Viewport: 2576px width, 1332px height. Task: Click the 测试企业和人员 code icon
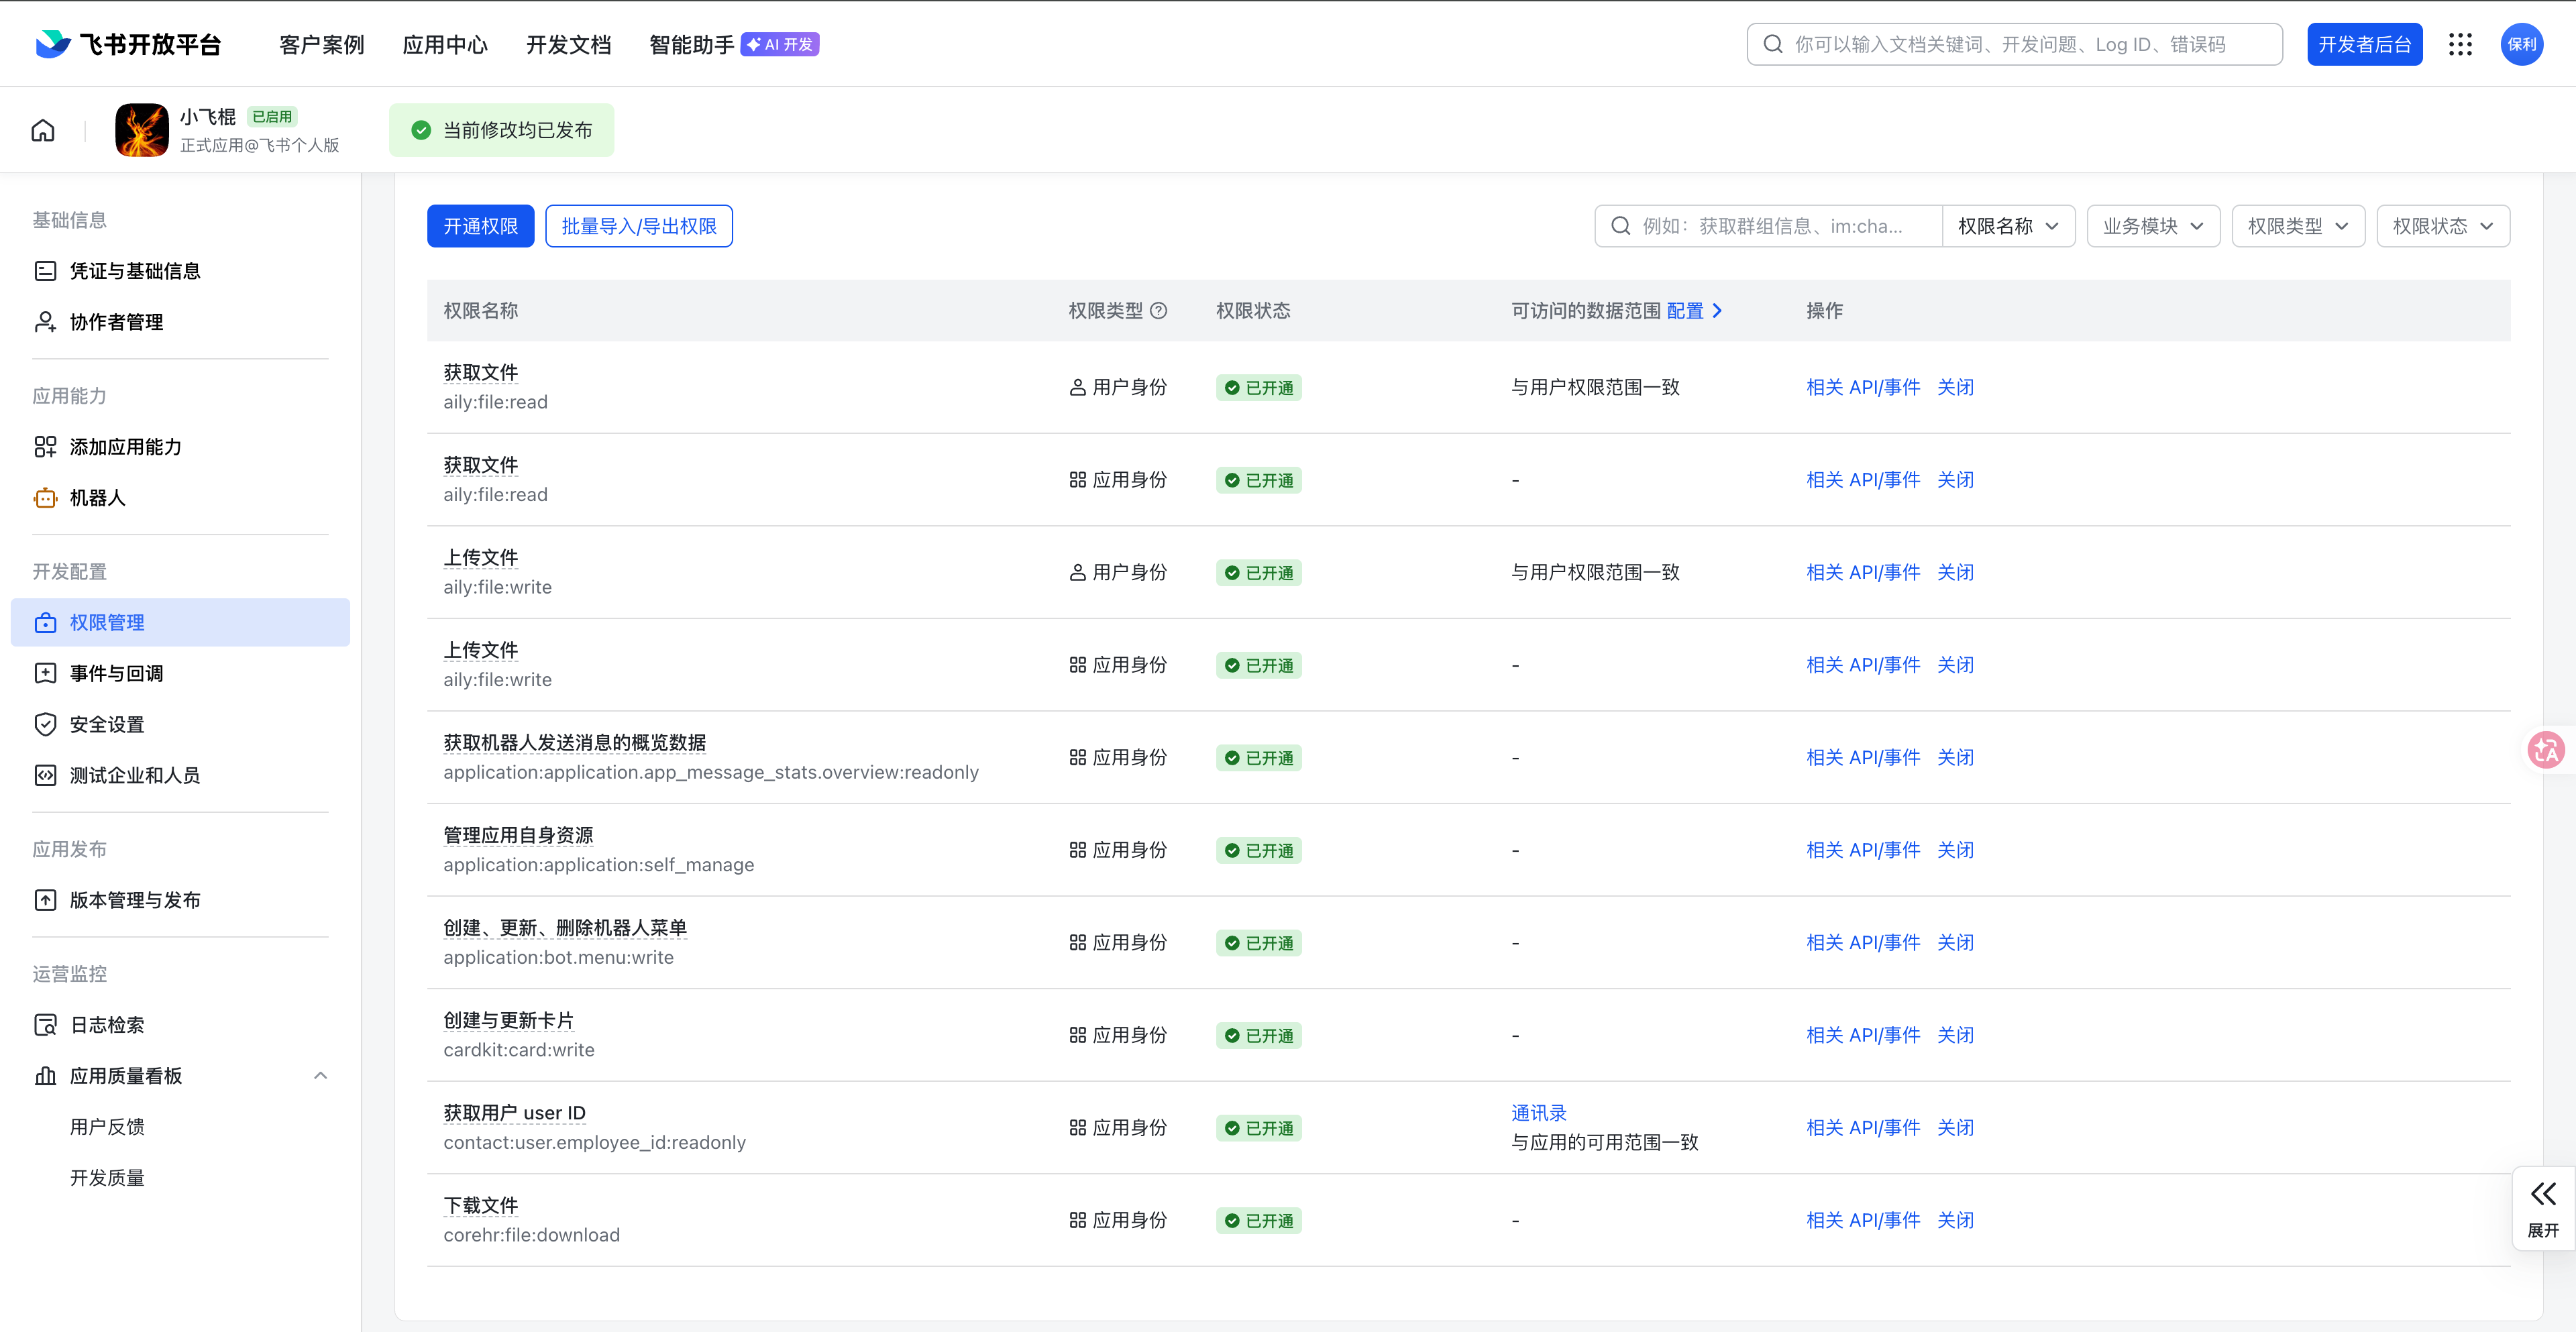(45, 775)
